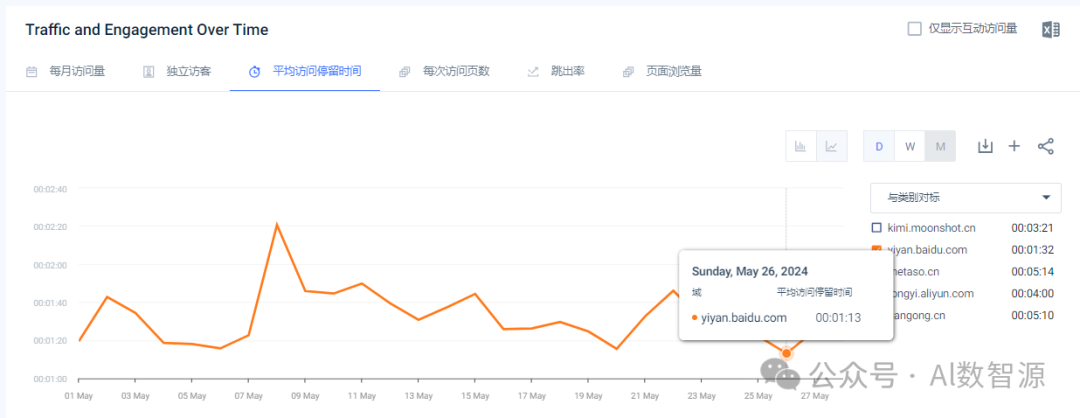Viewport: 1080px width, 418px height.
Task: Click the tooltip date Sunday, May 26, 2024
Action: click(x=749, y=271)
